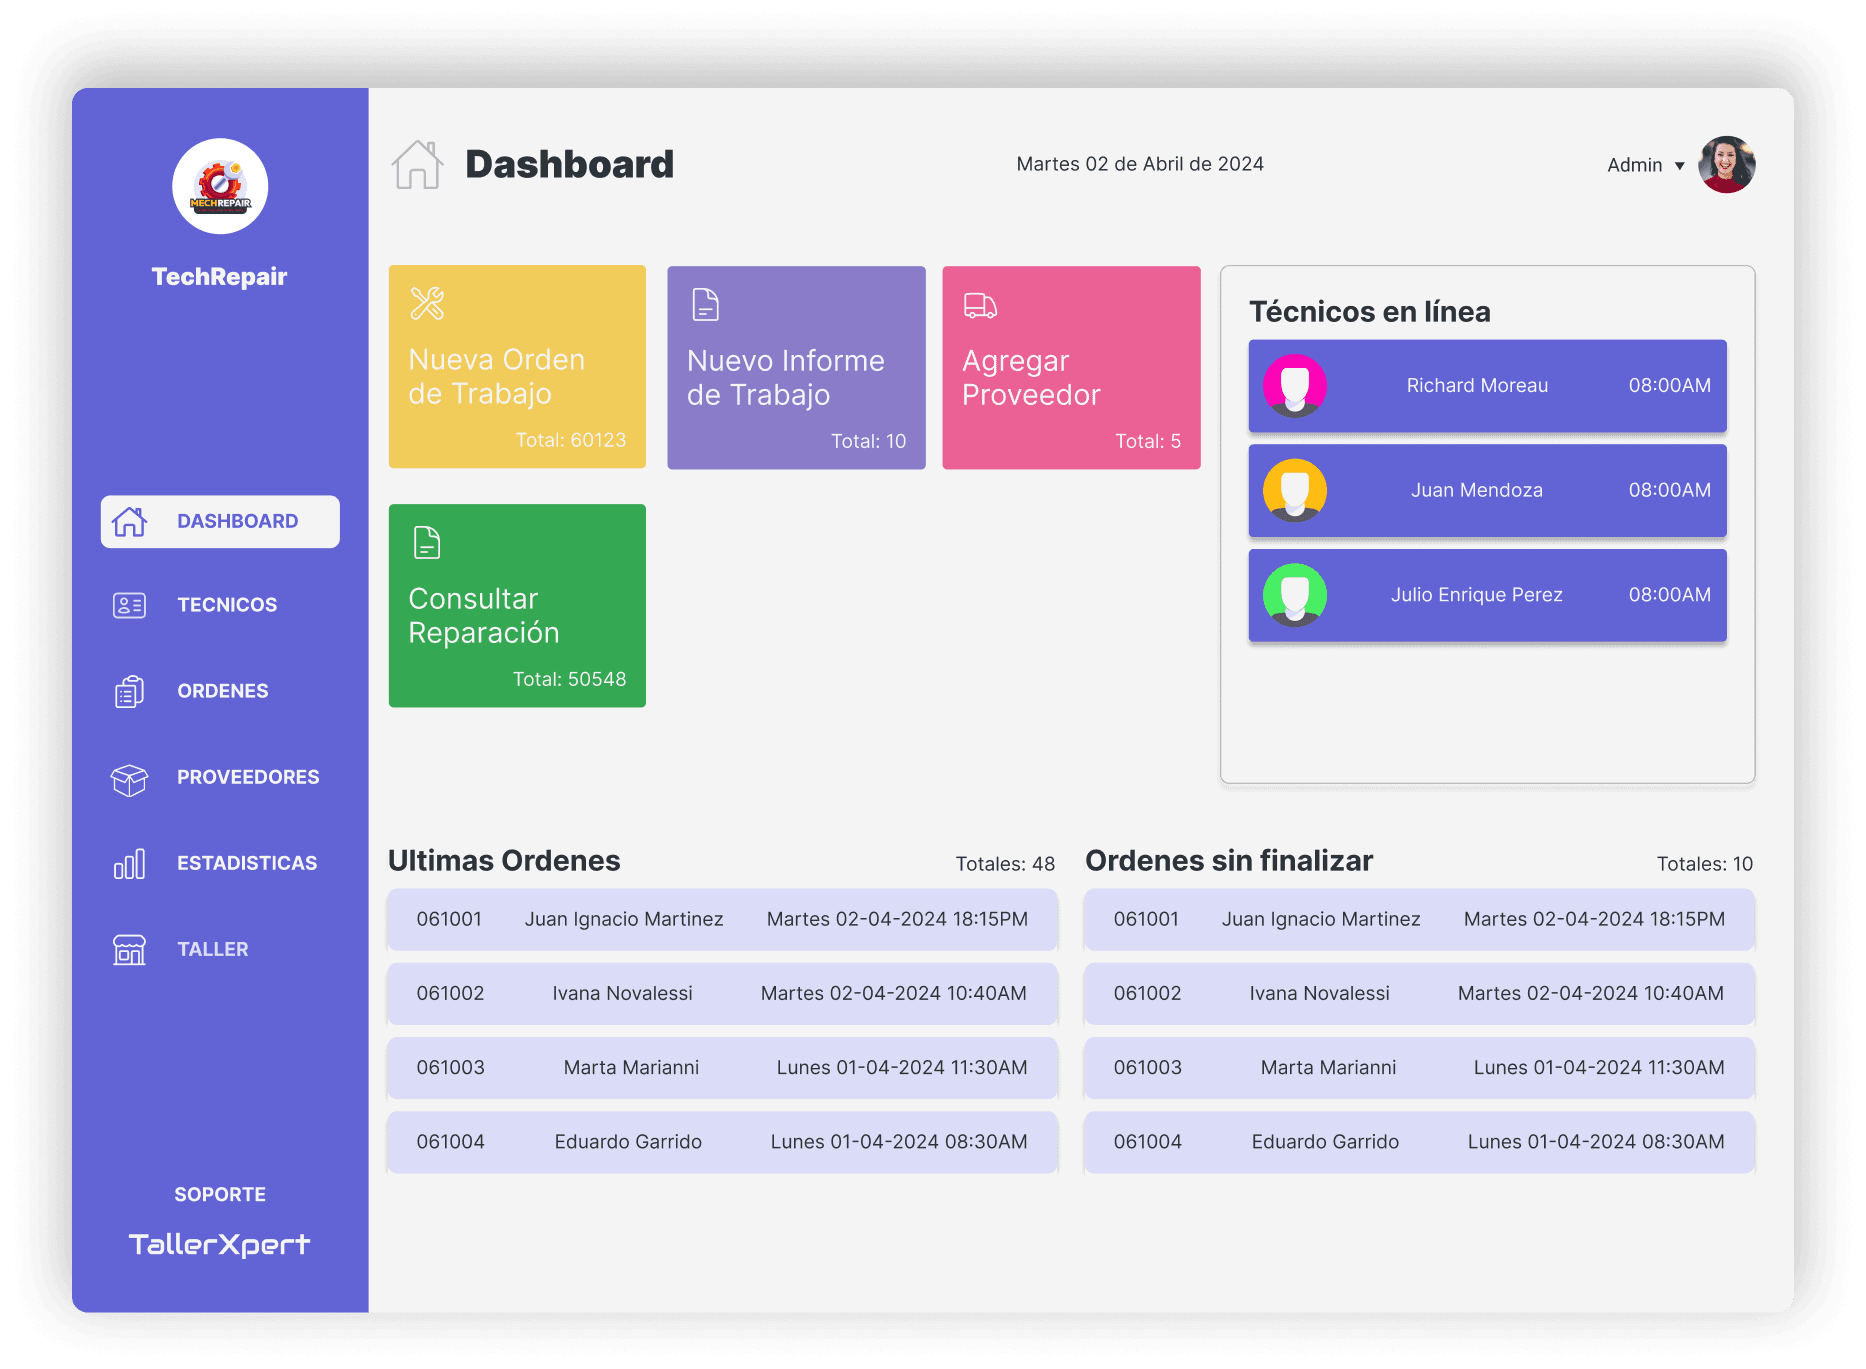The width and height of the screenshot is (1866, 1369).
Task: Click the TechRepair MechRepair logo
Action: click(219, 186)
